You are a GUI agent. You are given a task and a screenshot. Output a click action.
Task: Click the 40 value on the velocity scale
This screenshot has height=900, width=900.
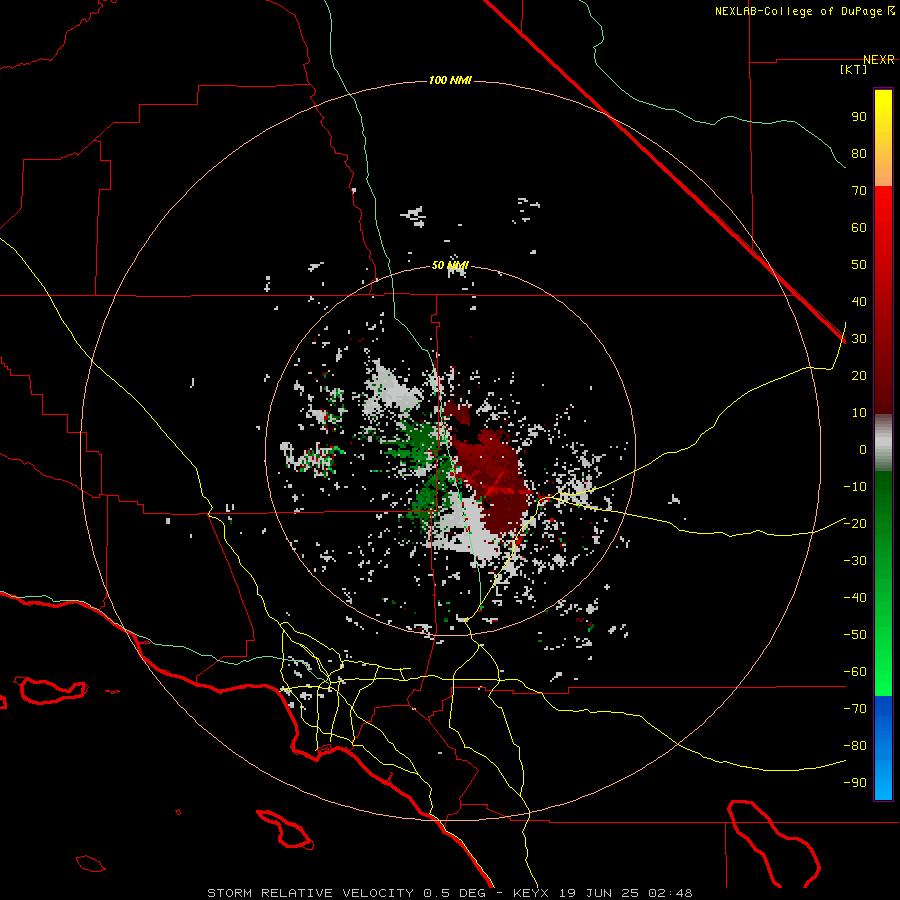859,301
